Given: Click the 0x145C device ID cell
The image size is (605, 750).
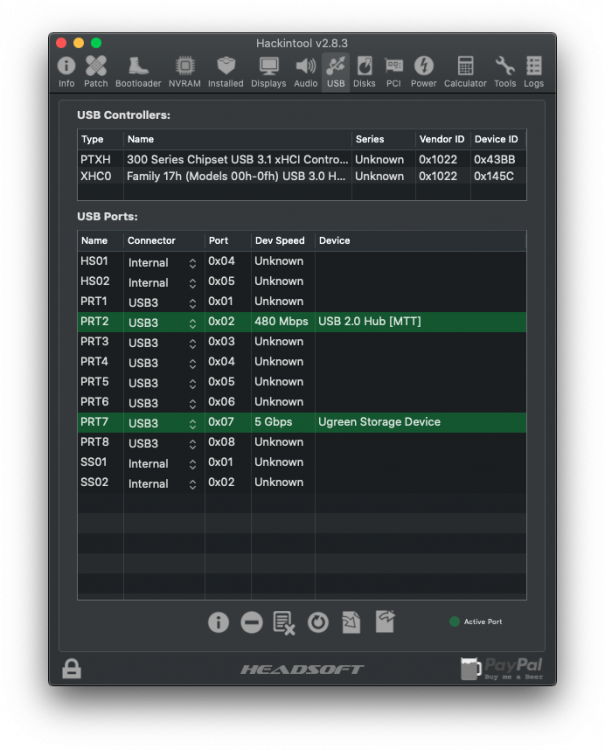Looking at the screenshot, I should click(x=494, y=176).
